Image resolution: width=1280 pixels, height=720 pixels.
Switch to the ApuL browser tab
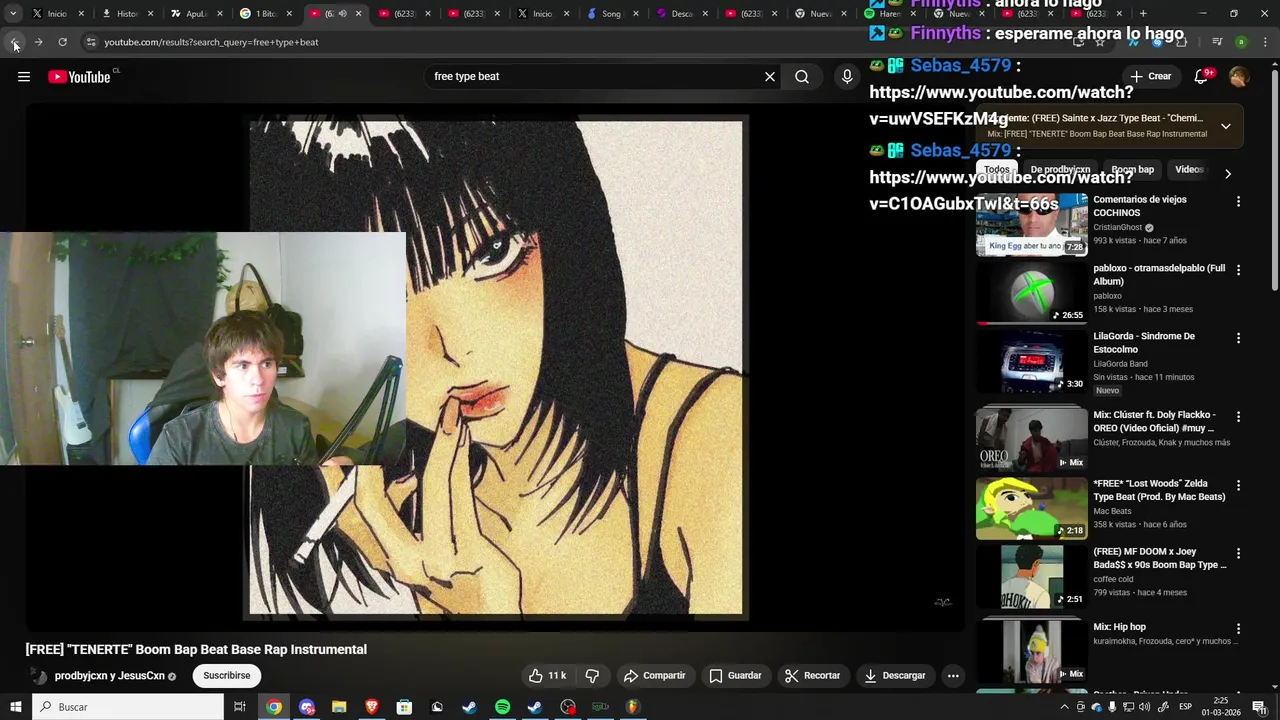click(x=195, y=14)
